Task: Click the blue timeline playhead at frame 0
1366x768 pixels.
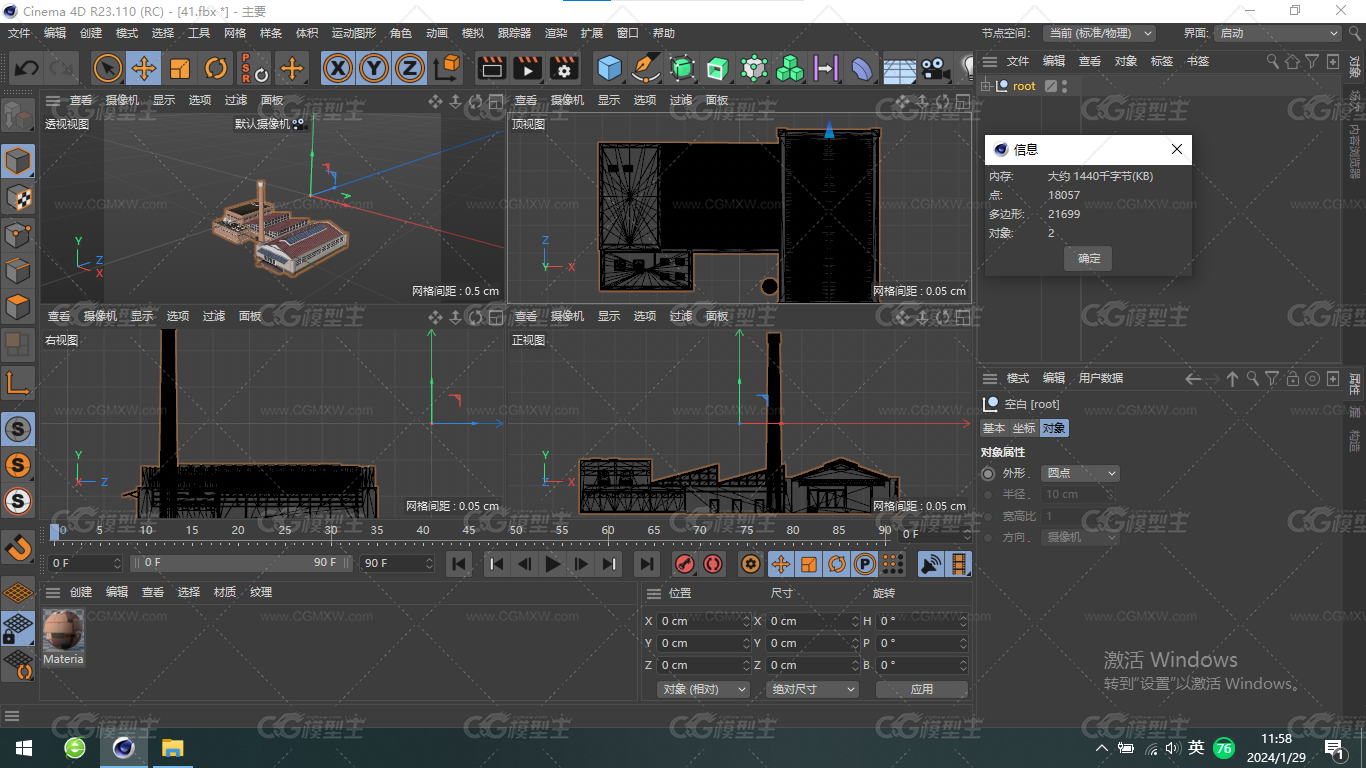Action: [56, 531]
